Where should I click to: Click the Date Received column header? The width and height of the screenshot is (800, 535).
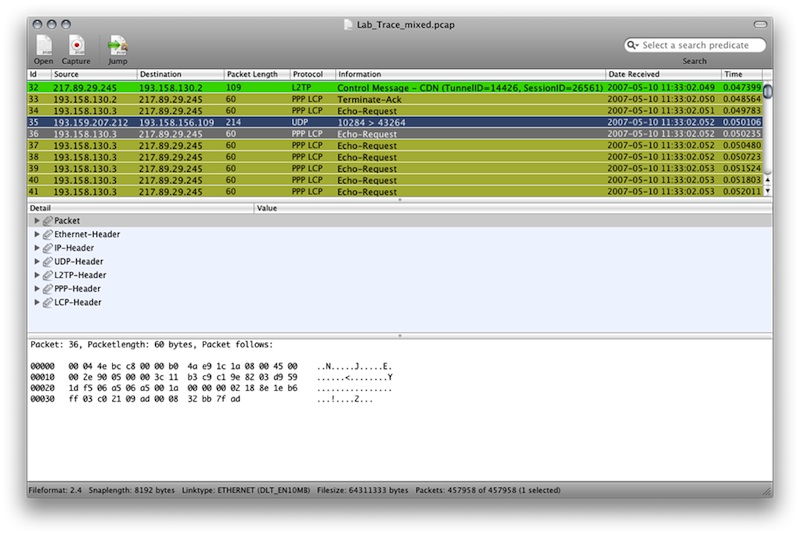click(x=662, y=75)
